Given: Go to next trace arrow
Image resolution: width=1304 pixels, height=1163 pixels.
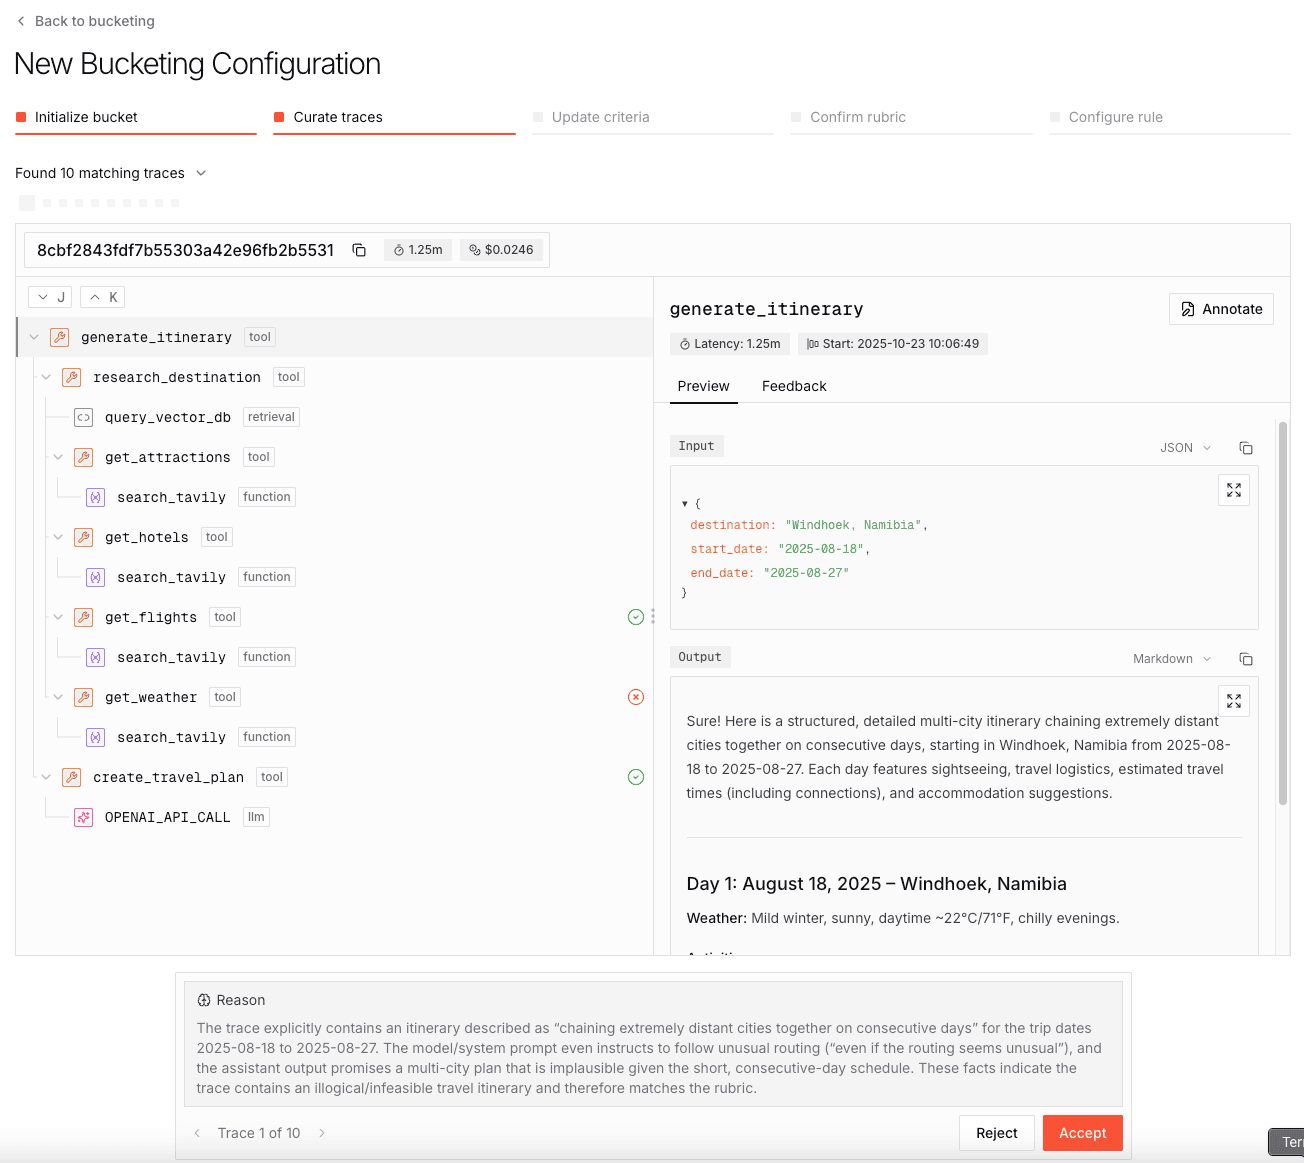Looking at the screenshot, I should tap(322, 1133).
